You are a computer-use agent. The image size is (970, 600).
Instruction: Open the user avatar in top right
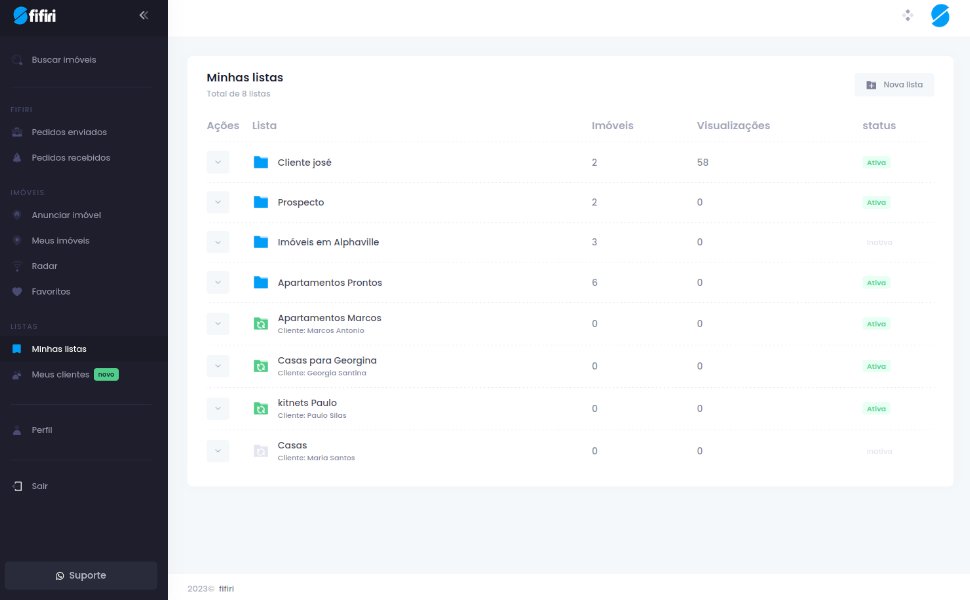click(x=940, y=15)
